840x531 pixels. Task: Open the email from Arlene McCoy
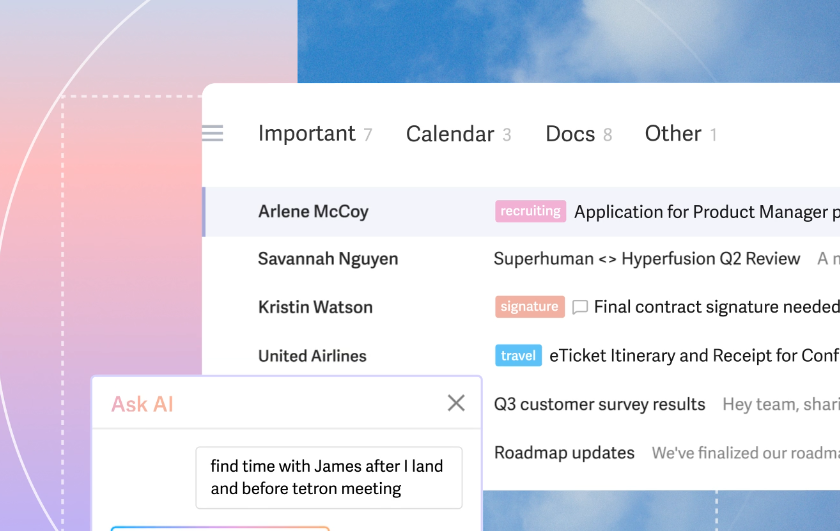521,212
